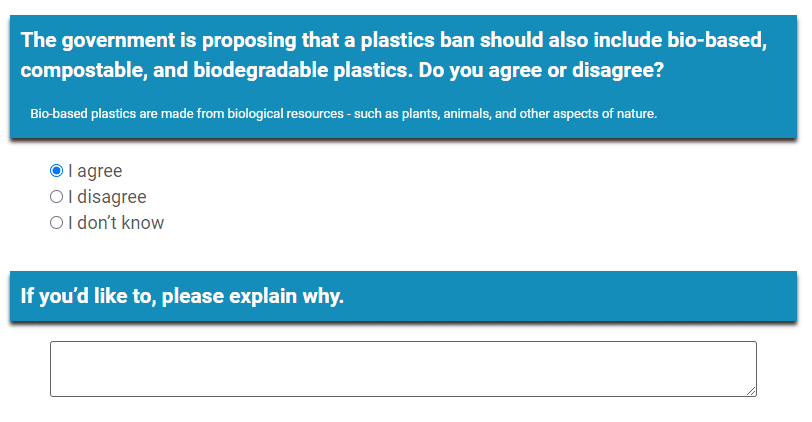The image size is (812, 422).
Task: Click the "I don't know" label text
Action: pos(116,223)
